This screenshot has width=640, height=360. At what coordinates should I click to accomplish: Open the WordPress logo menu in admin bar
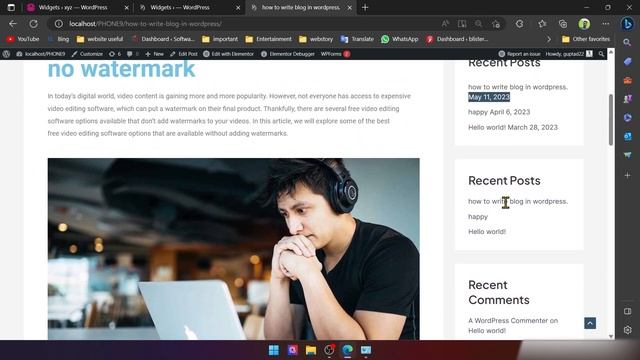(6, 54)
